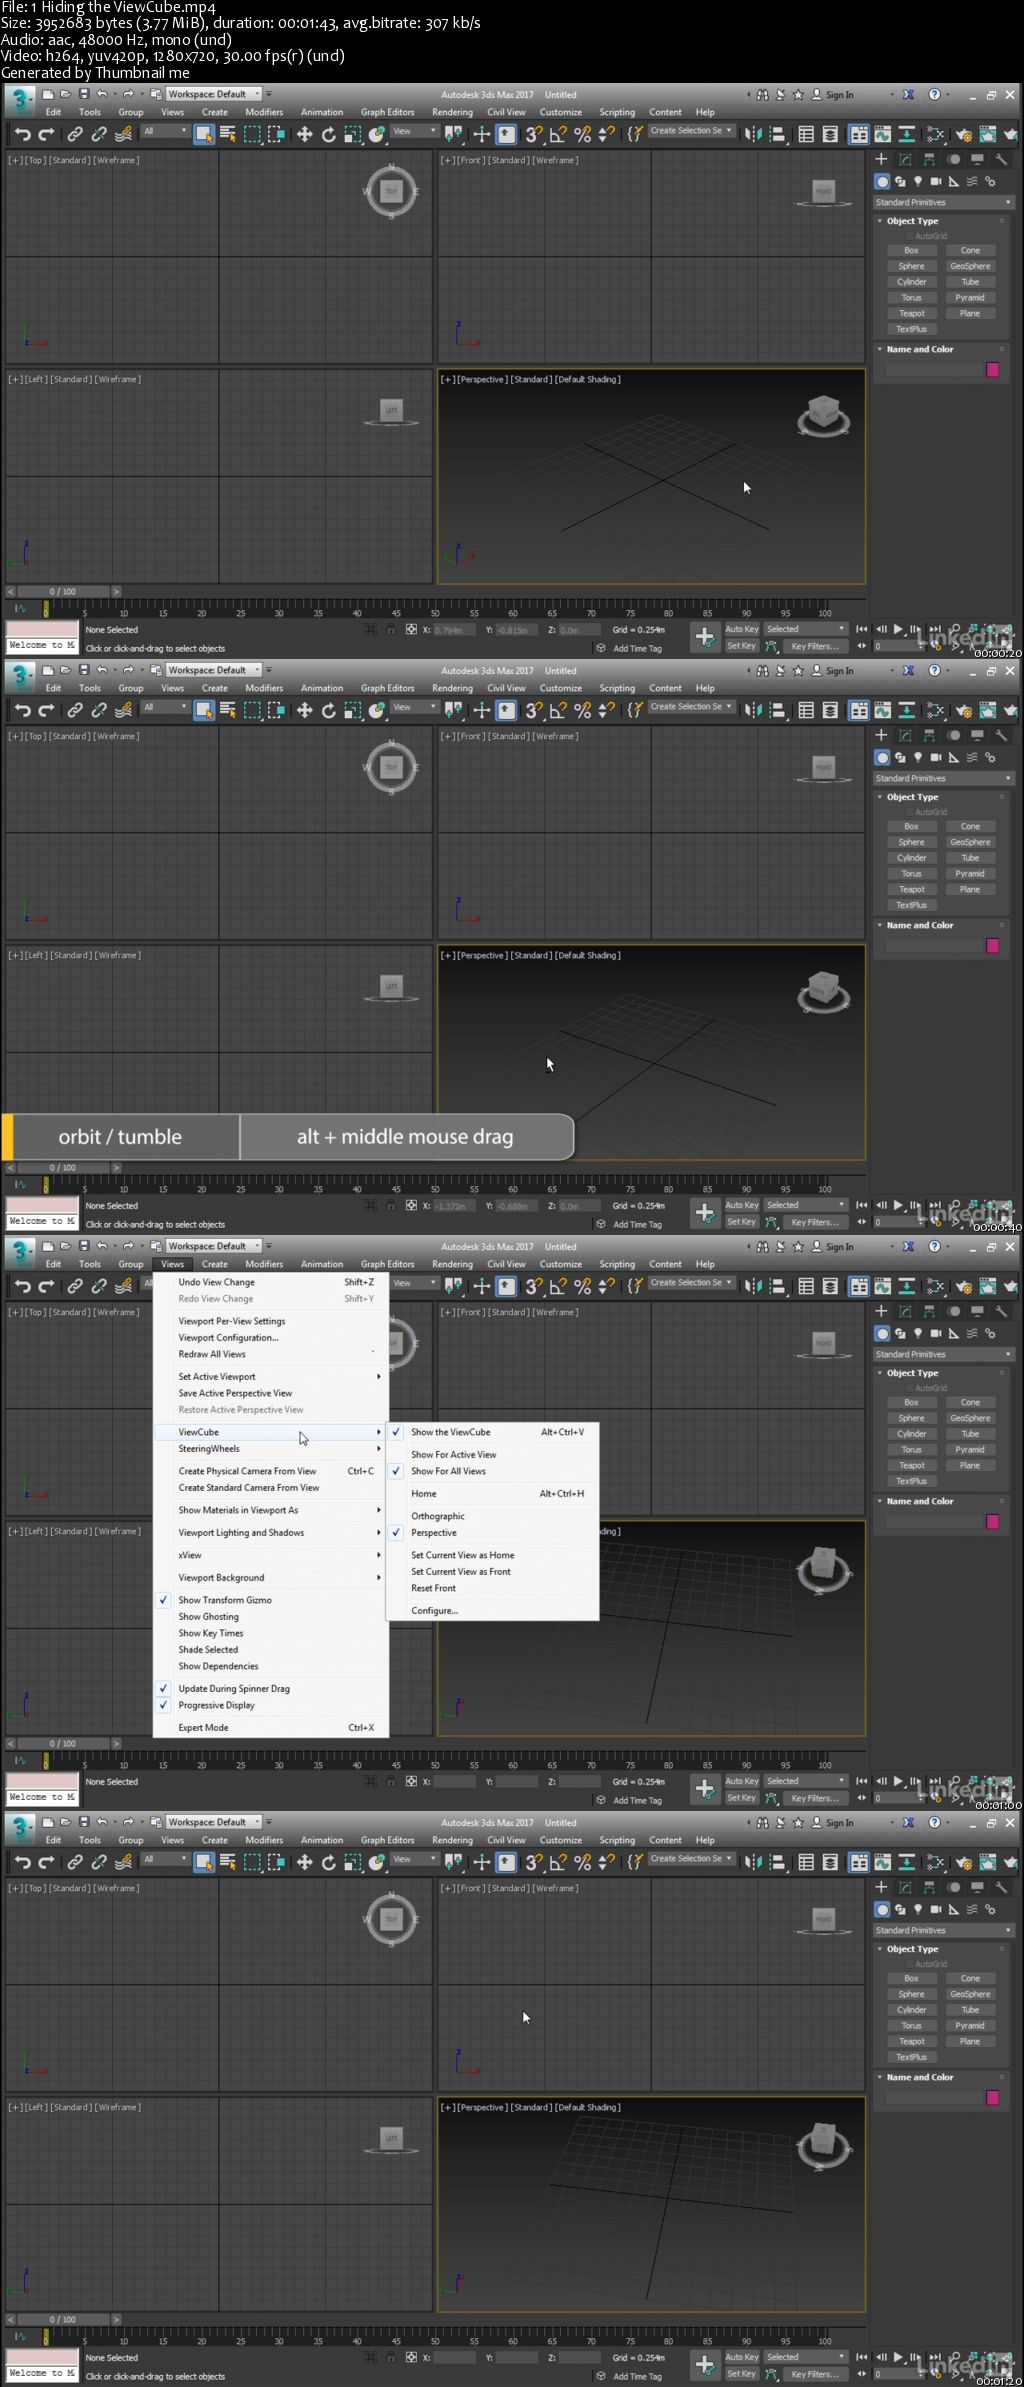Open the Create Selection Set dropdown in the 00:00:20 frame
Viewport: 1024px width, 2387px height.
[691, 131]
